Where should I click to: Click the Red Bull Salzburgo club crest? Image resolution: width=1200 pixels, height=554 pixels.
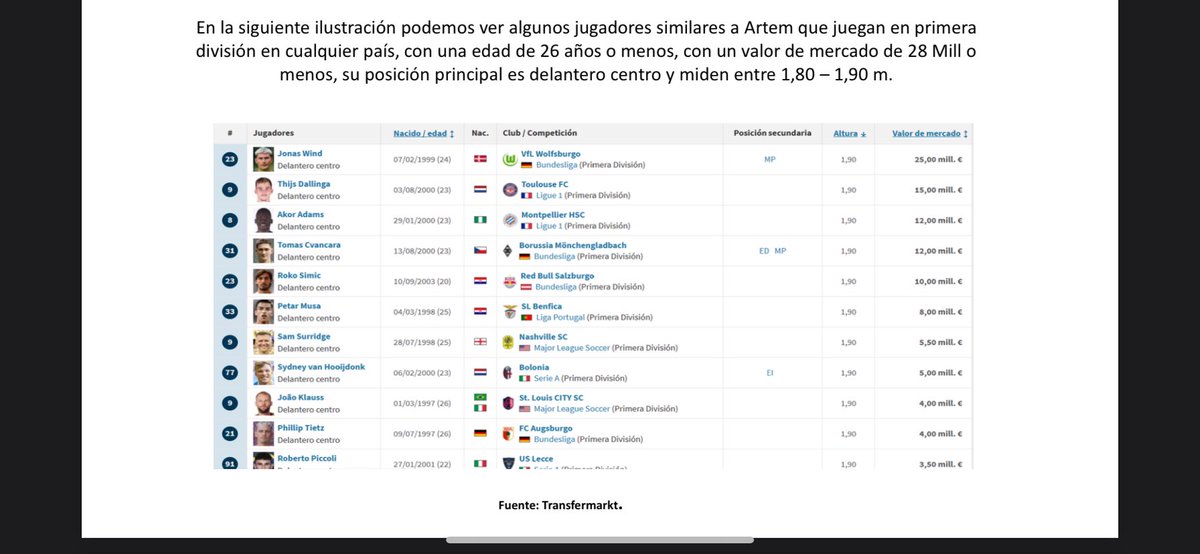508,281
